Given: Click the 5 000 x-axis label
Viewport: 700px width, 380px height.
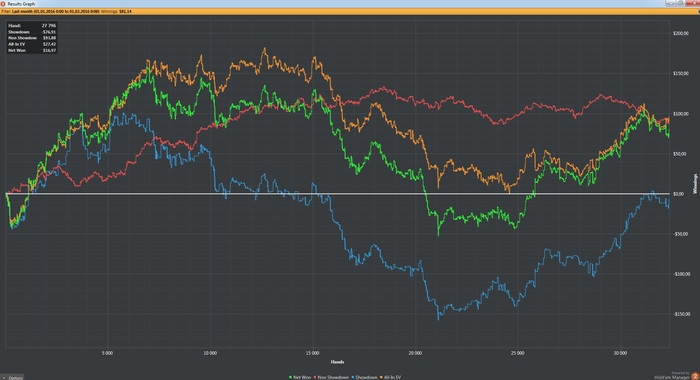Looking at the screenshot, I should click(x=107, y=353).
